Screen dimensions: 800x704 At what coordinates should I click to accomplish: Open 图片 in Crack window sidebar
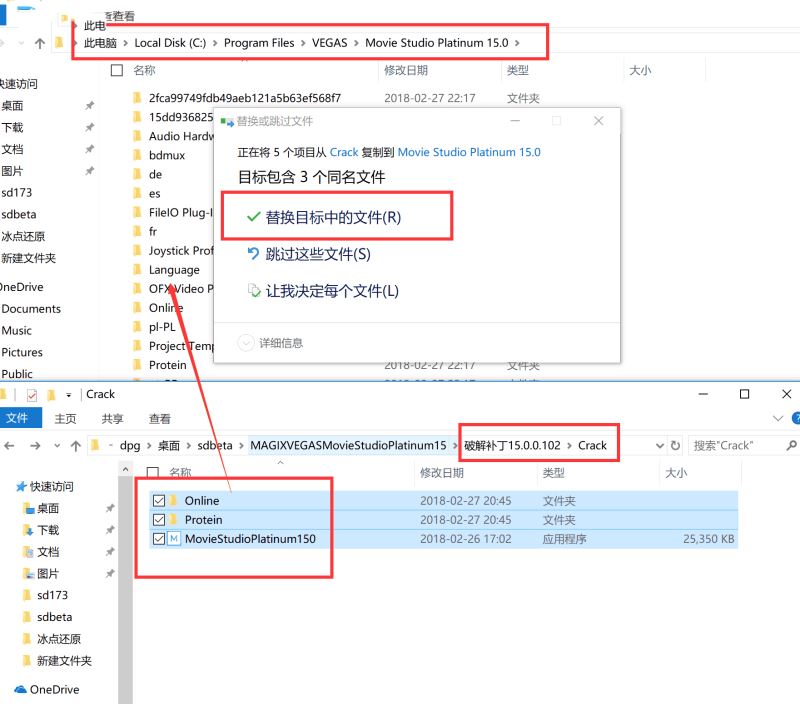[41, 573]
